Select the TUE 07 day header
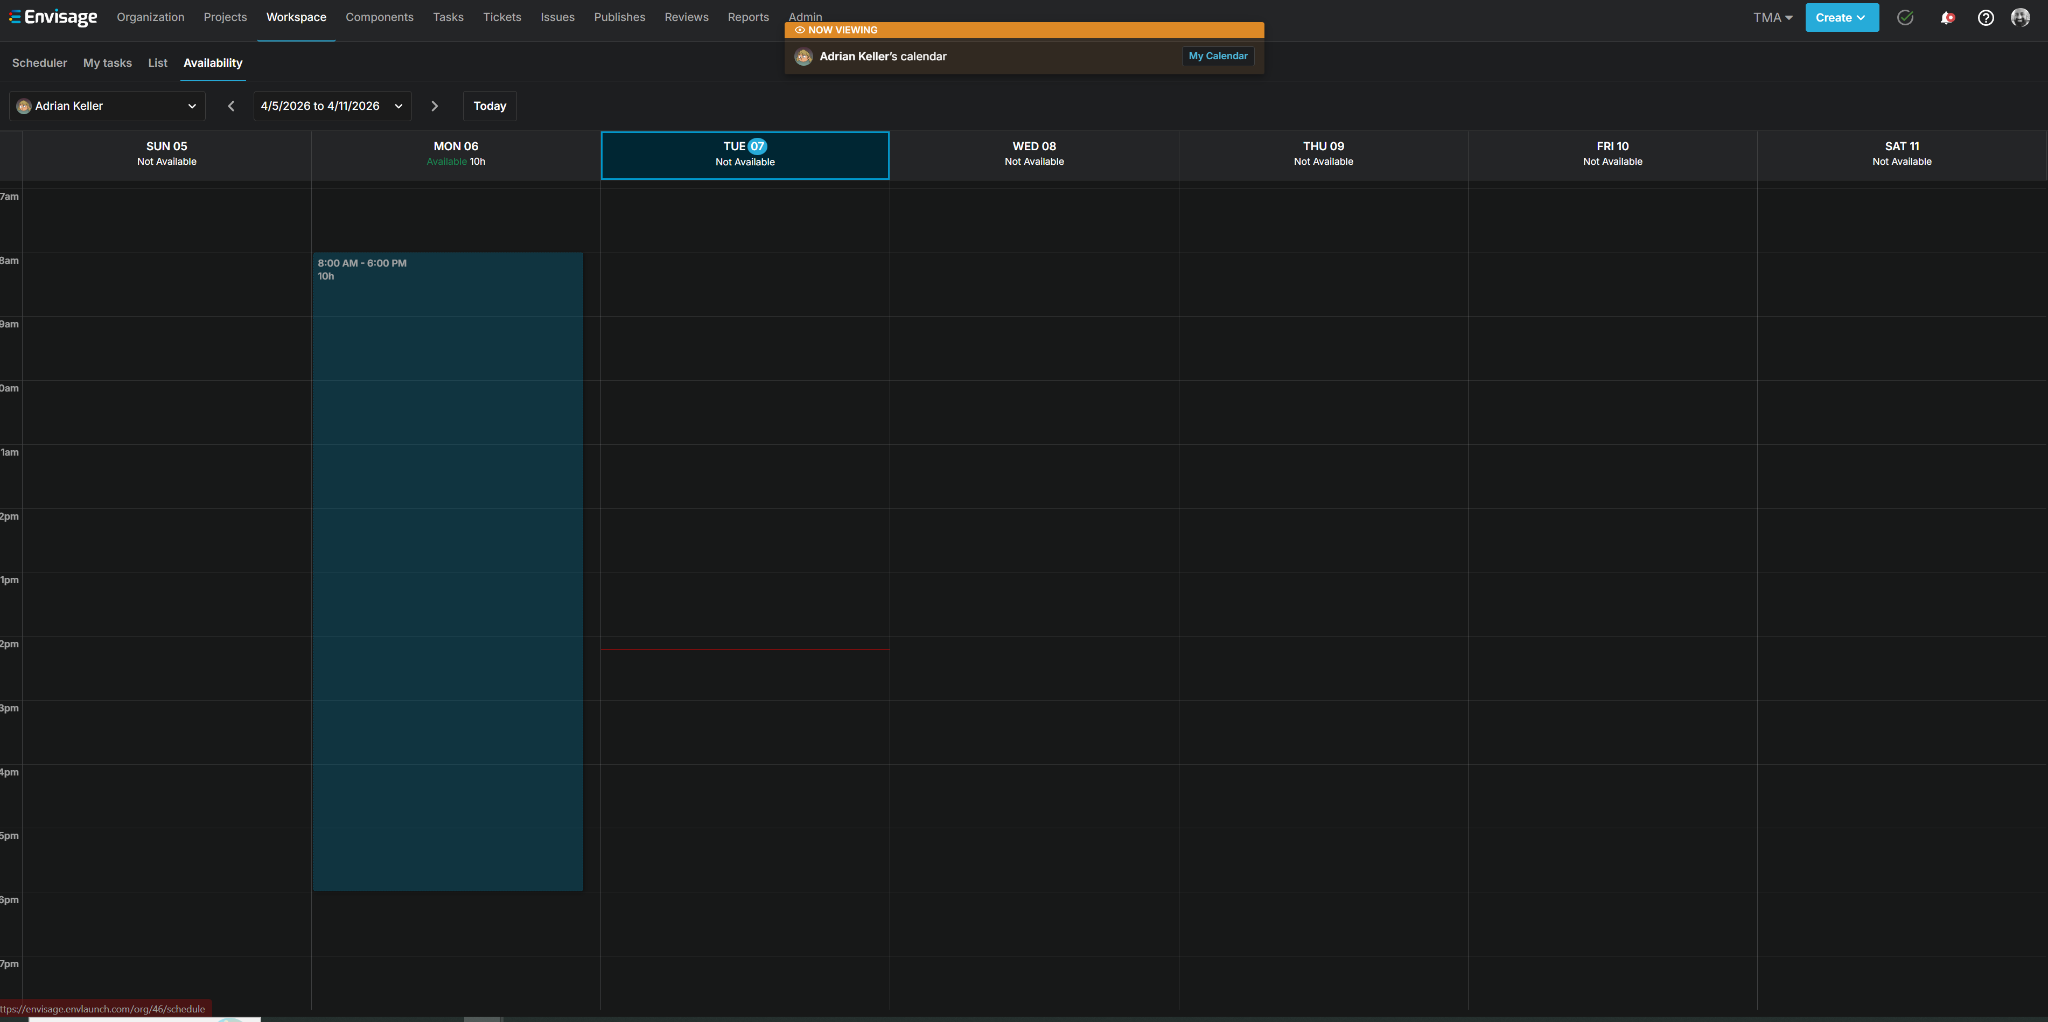 [x=745, y=155]
